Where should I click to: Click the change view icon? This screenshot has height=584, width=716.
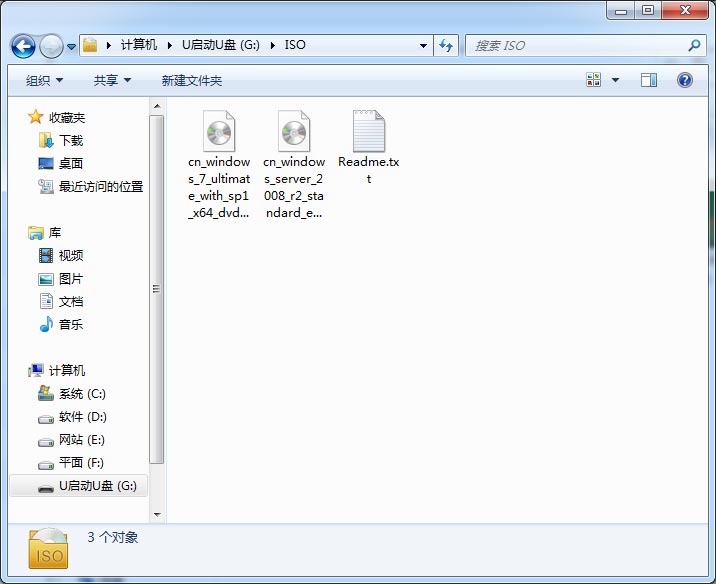coord(594,80)
